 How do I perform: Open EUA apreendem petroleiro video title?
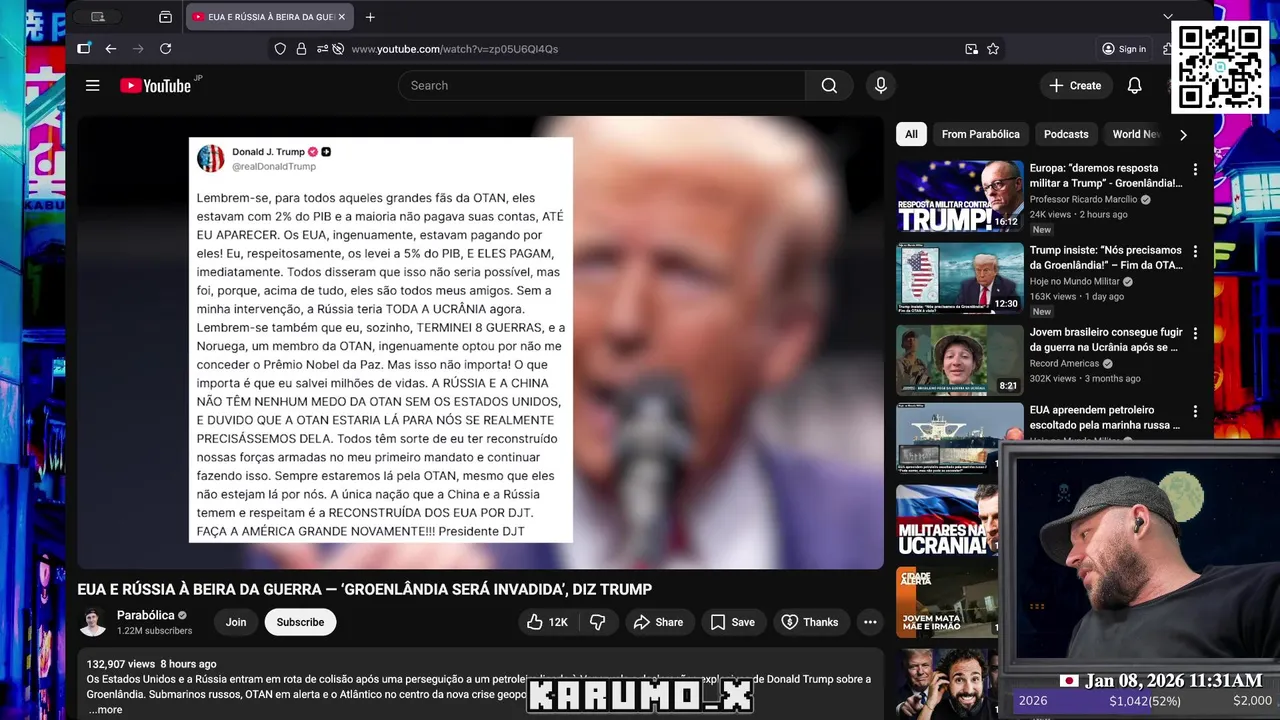pos(1105,417)
